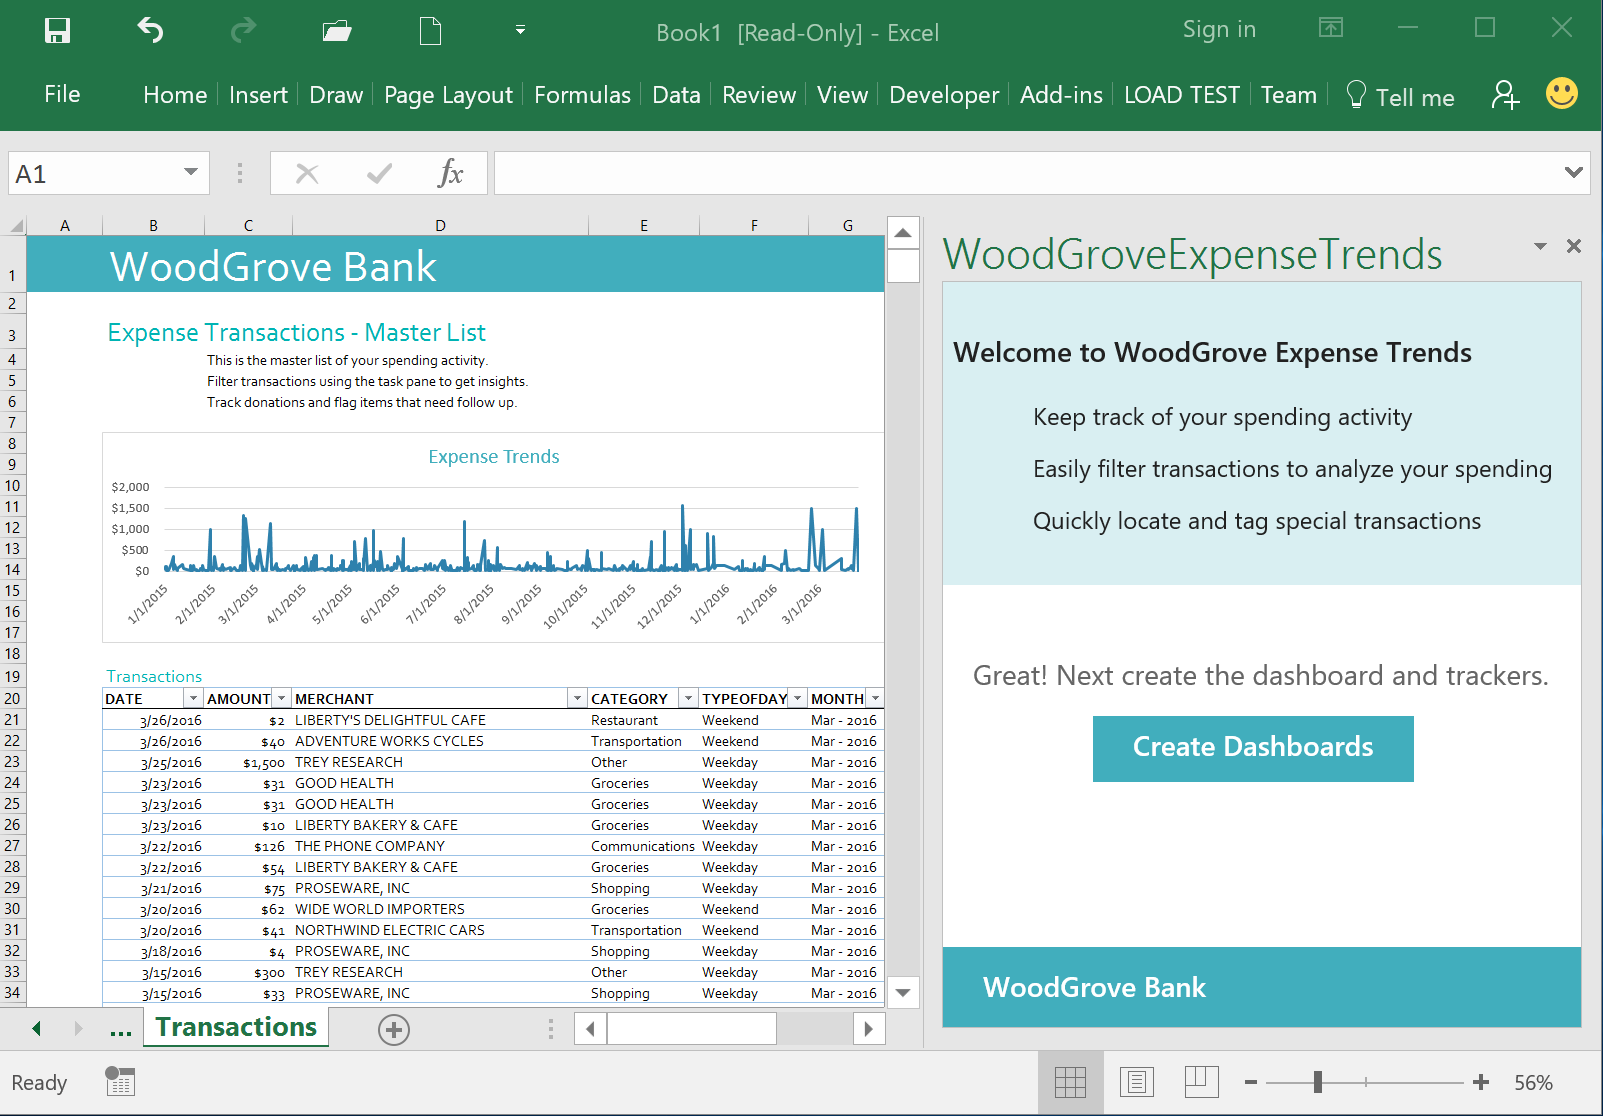This screenshot has width=1603, height=1116.
Task: Show hidden sheets via ellipsis
Action: pyautogui.click(x=121, y=1032)
